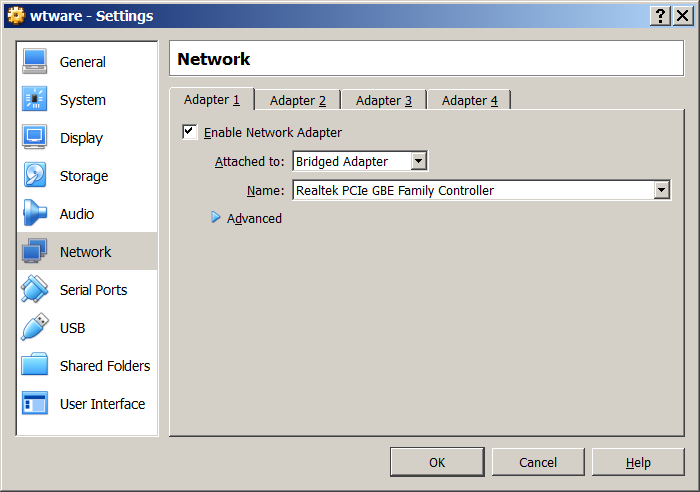Screen dimensions: 700x492
Task: Switch to the Adapter 3 tab
Action: 384,100
